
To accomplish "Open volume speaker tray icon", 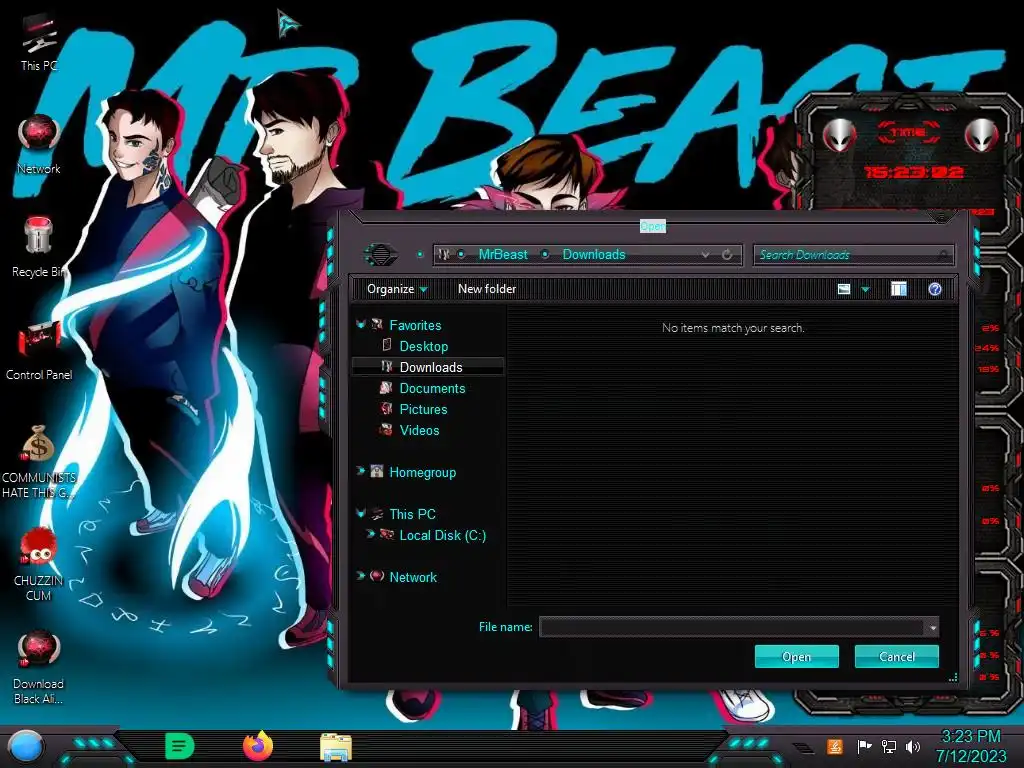I will pos(912,746).
